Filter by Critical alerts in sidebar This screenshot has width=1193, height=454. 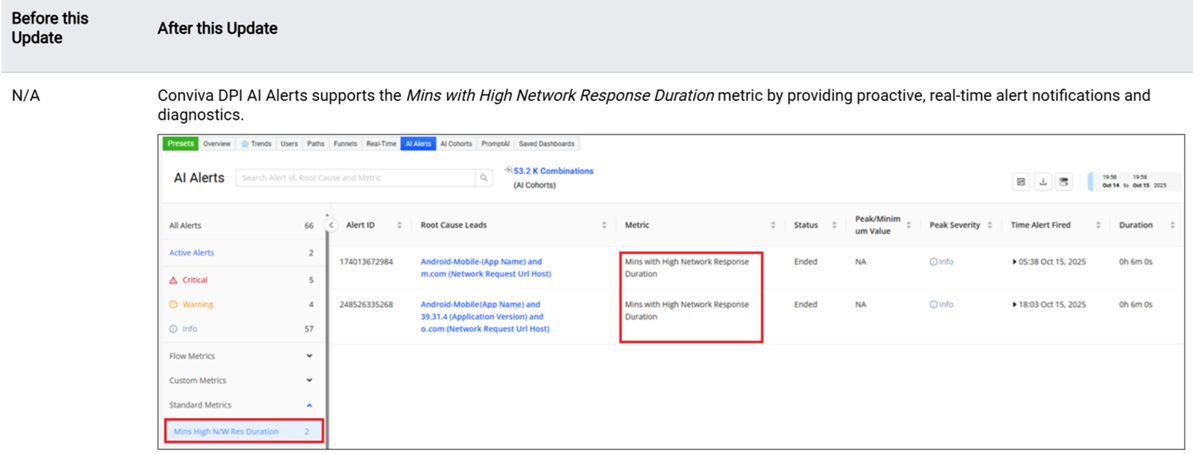[195, 280]
